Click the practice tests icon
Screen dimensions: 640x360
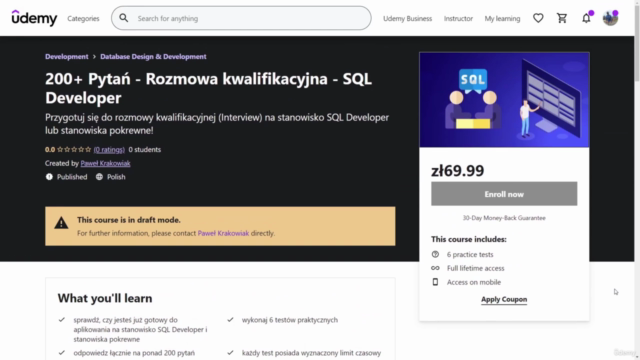pos(435,254)
